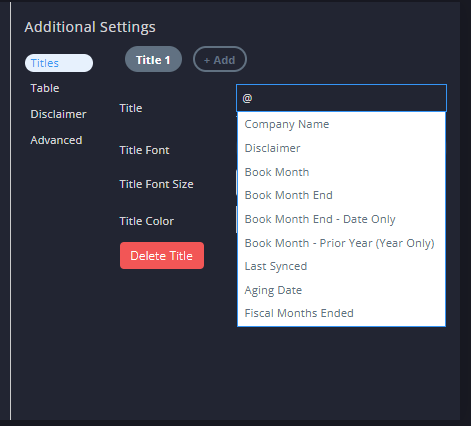Open the Titles settings section

point(59,63)
